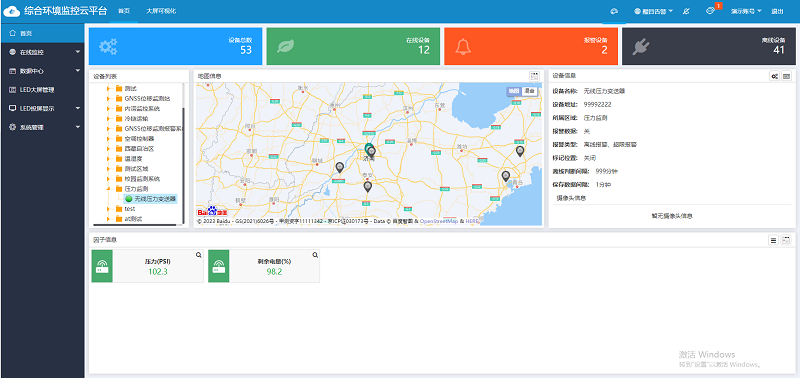Click the fullscreen icon above the map
800x378 pixels.
coord(534,75)
